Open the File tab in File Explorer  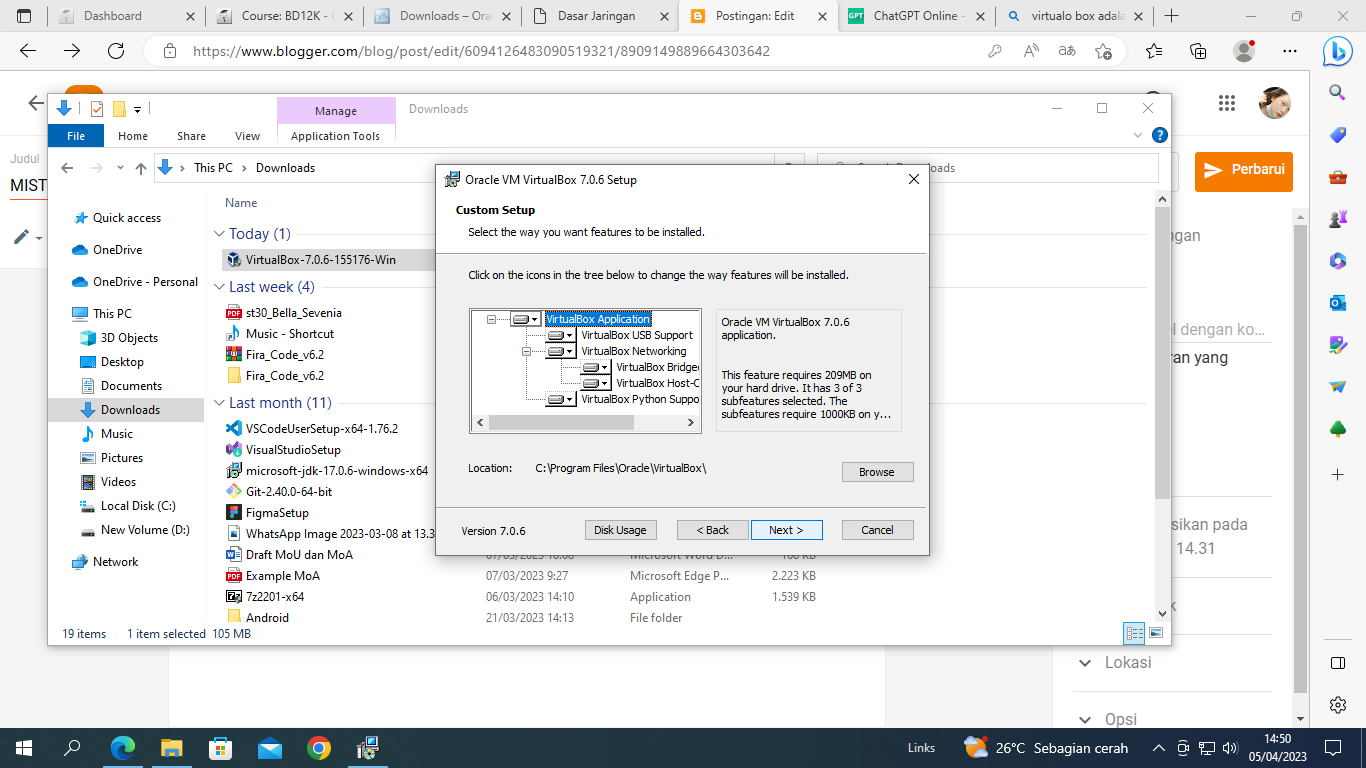coord(76,136)
